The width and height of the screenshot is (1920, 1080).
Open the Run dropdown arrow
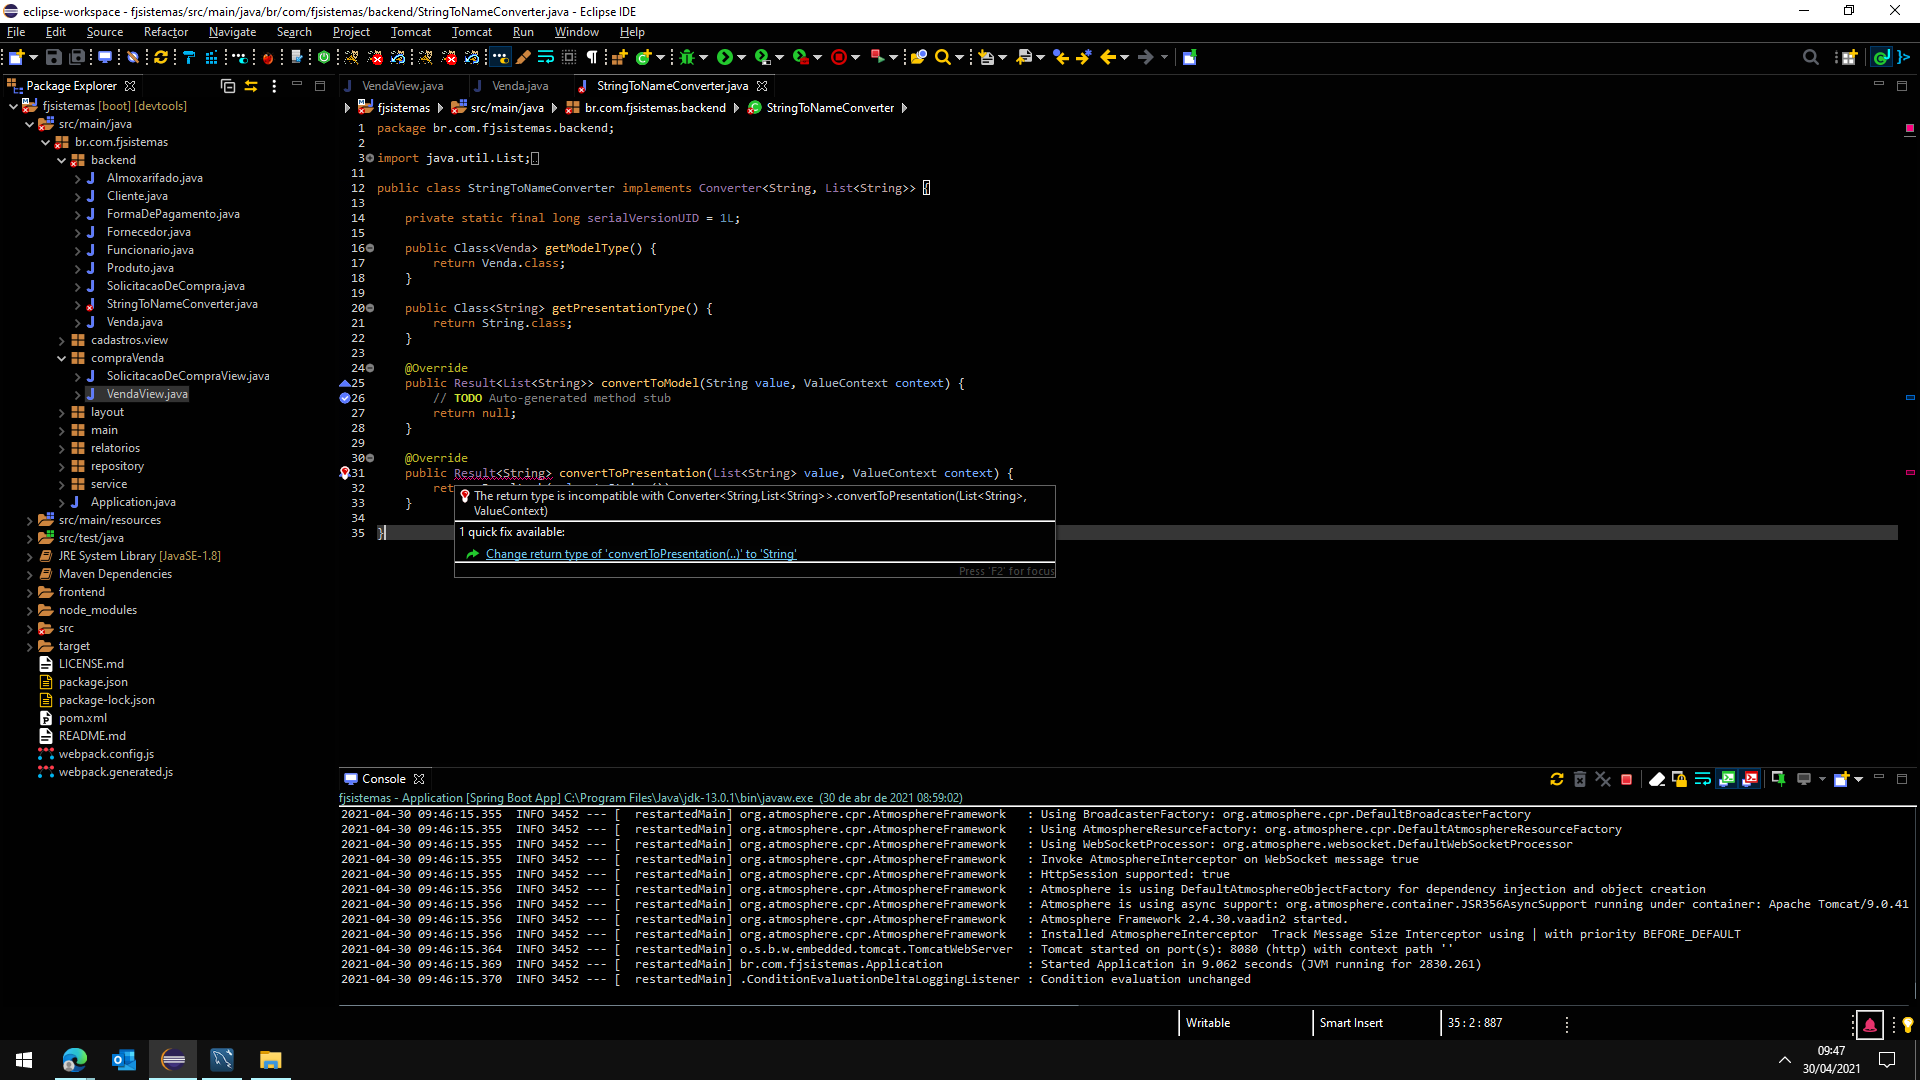point(742,58)
